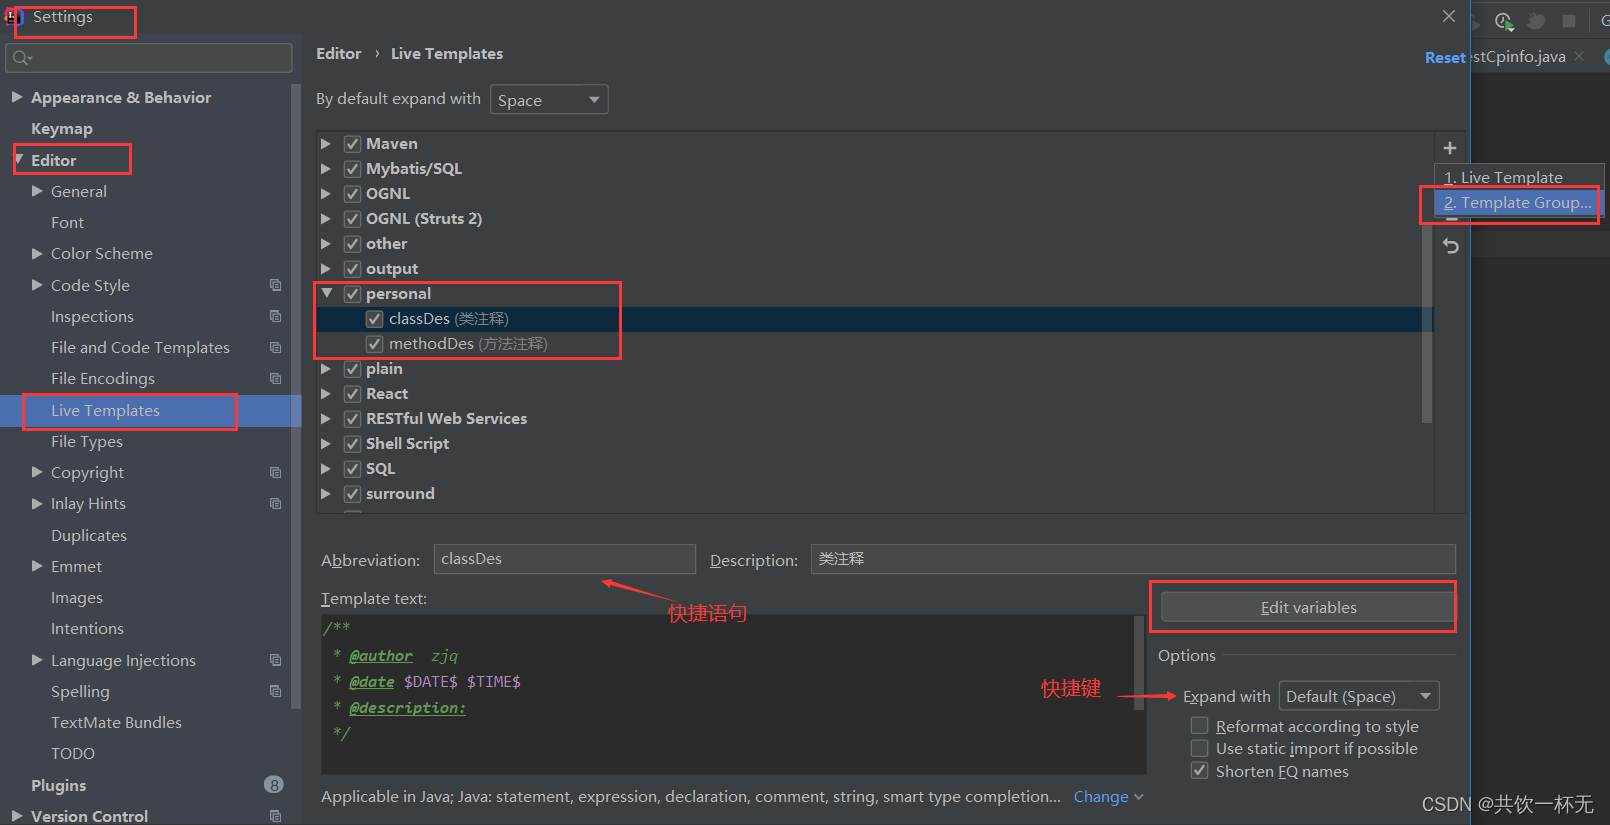Click the Stop square icon in IDE toolbar
Screen dimensions: 1610x825
(x=1569, y=21)
